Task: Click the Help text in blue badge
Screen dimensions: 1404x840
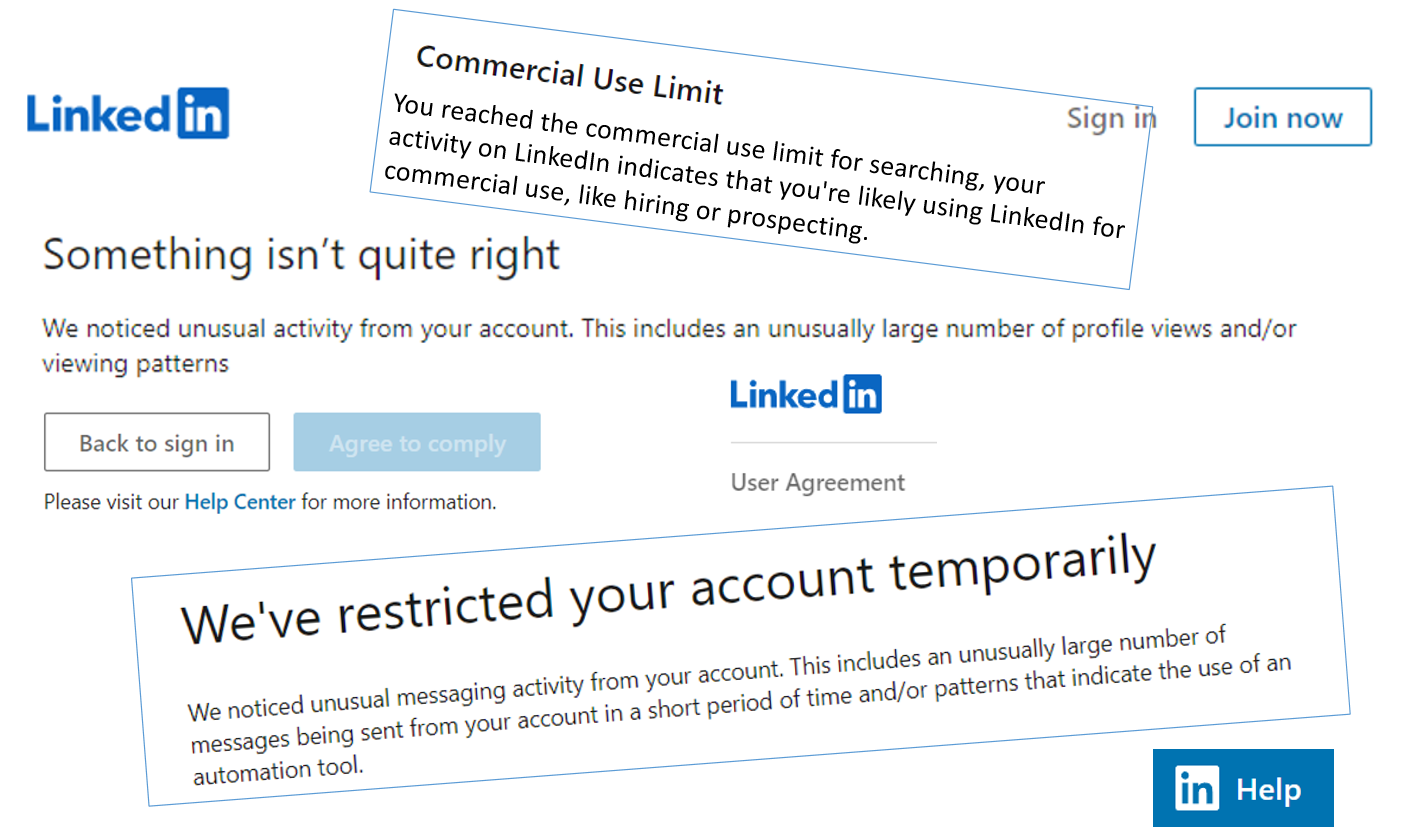Action: pyautogui.click(x=1269, y=790)
